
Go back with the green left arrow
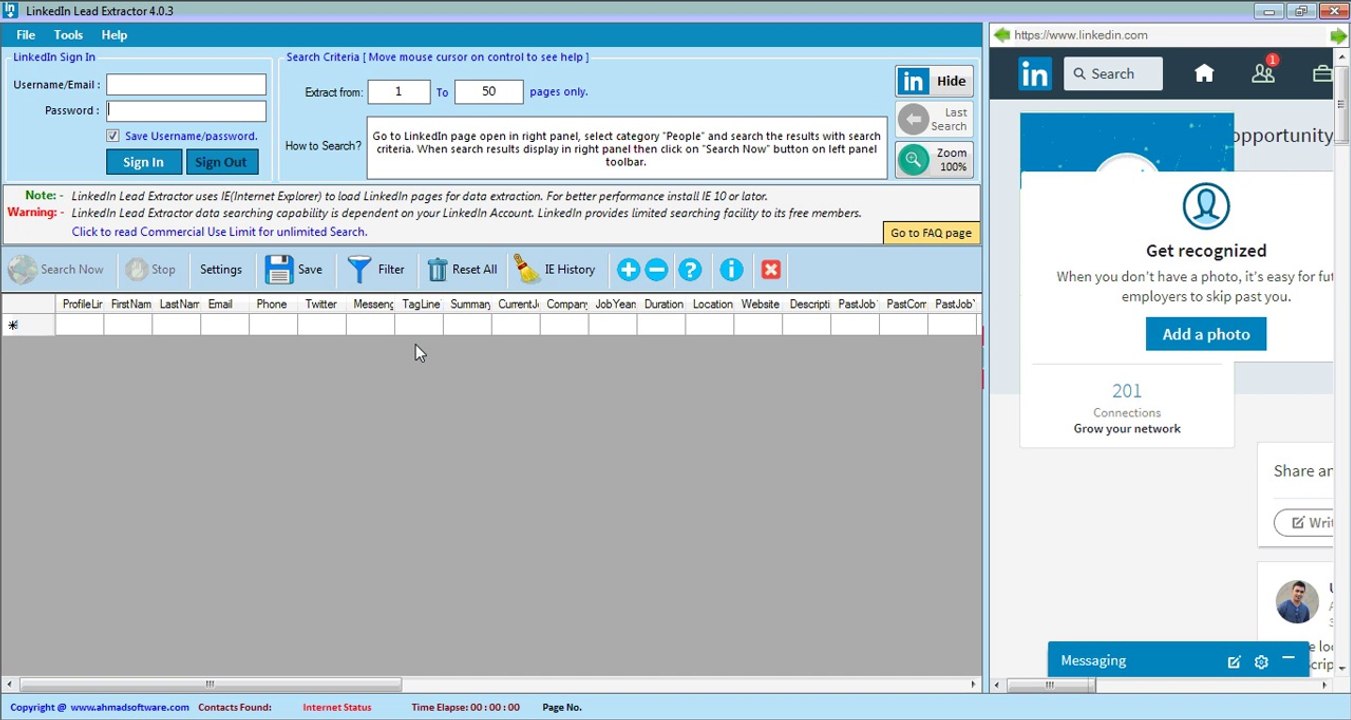click(1001, 35)
